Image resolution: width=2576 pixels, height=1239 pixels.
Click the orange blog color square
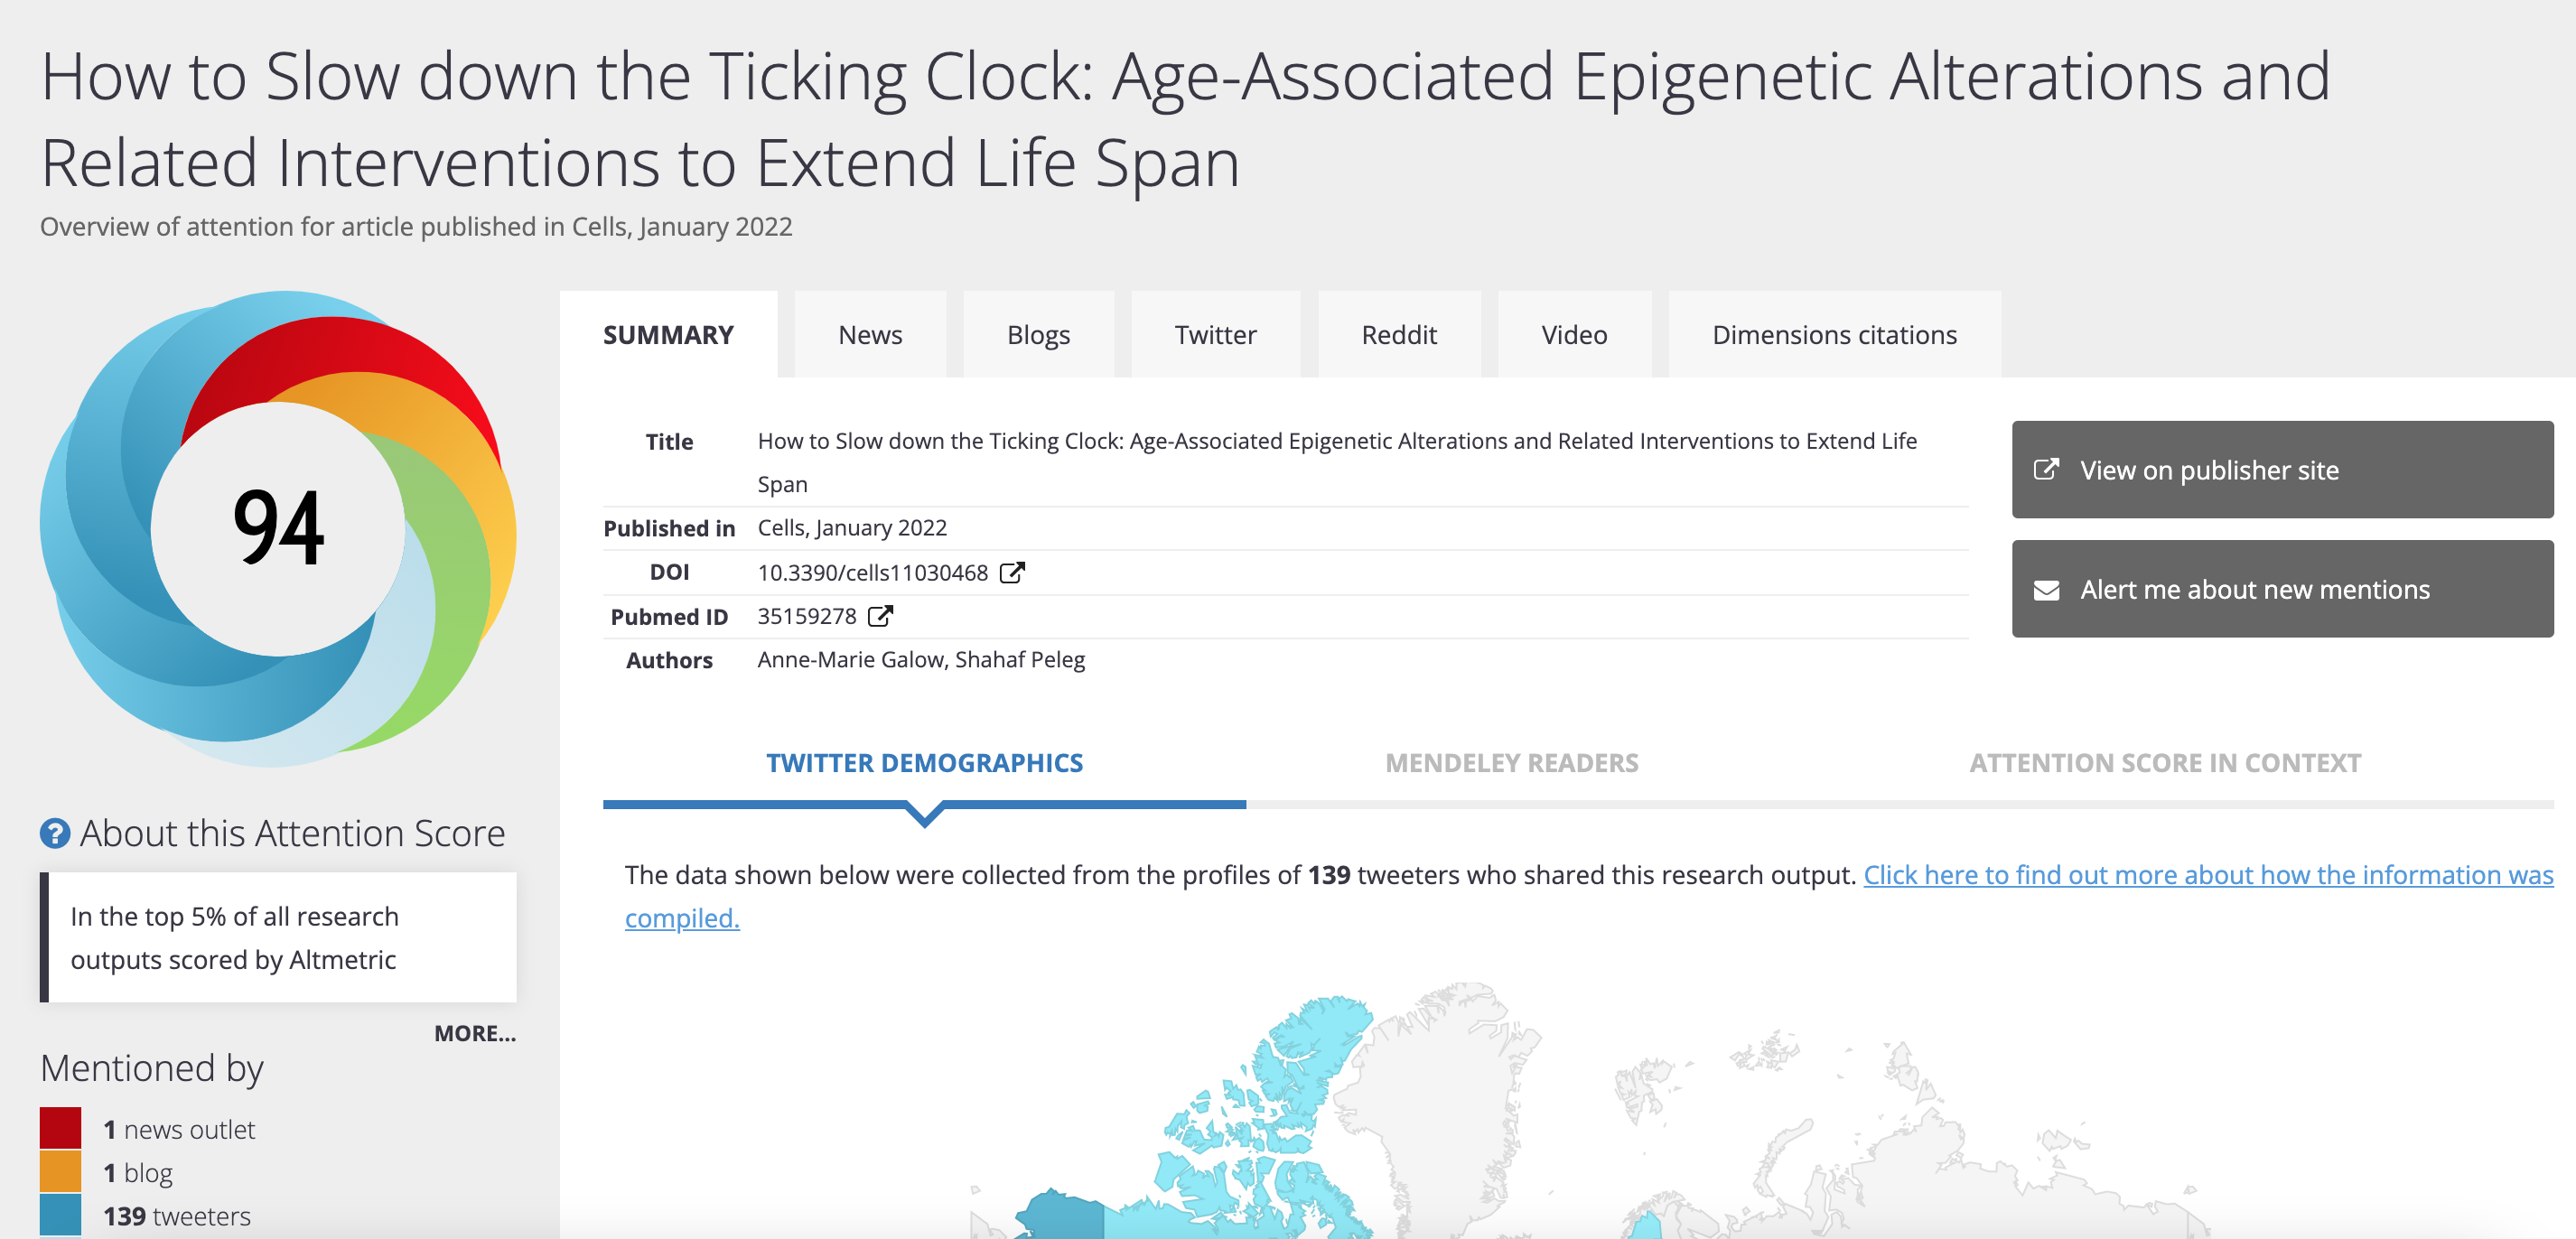pos(61,1172)
